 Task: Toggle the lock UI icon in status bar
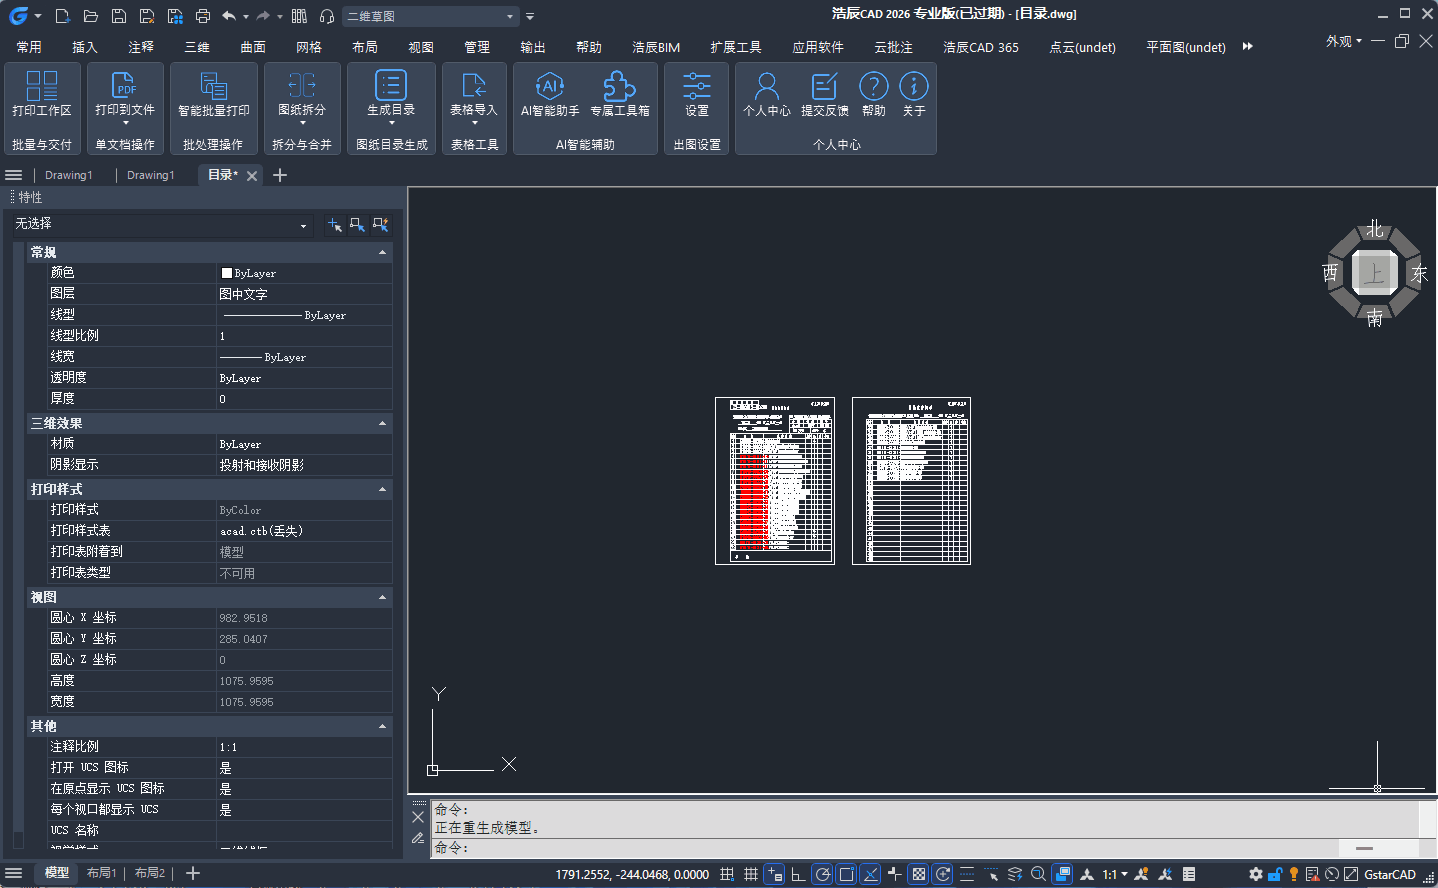[1275, 874]
